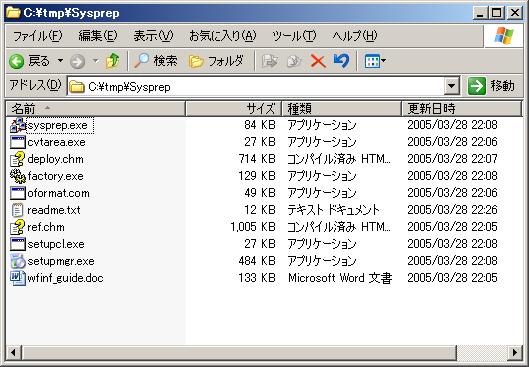This screenshot has width=529, height=367.
Task: Click the horizontal scrollbar thumb
Action: [x=239, y=353]
